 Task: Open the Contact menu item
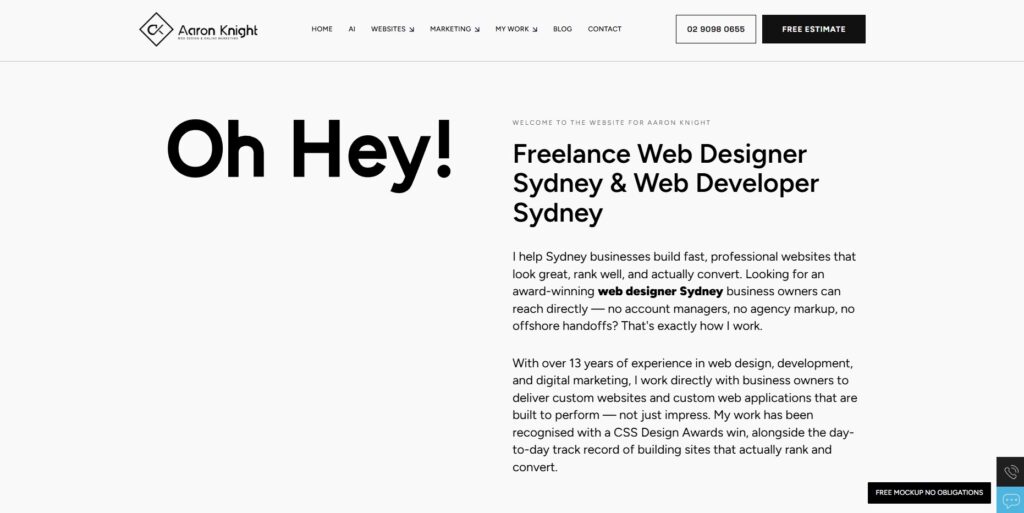coord(605,29)
